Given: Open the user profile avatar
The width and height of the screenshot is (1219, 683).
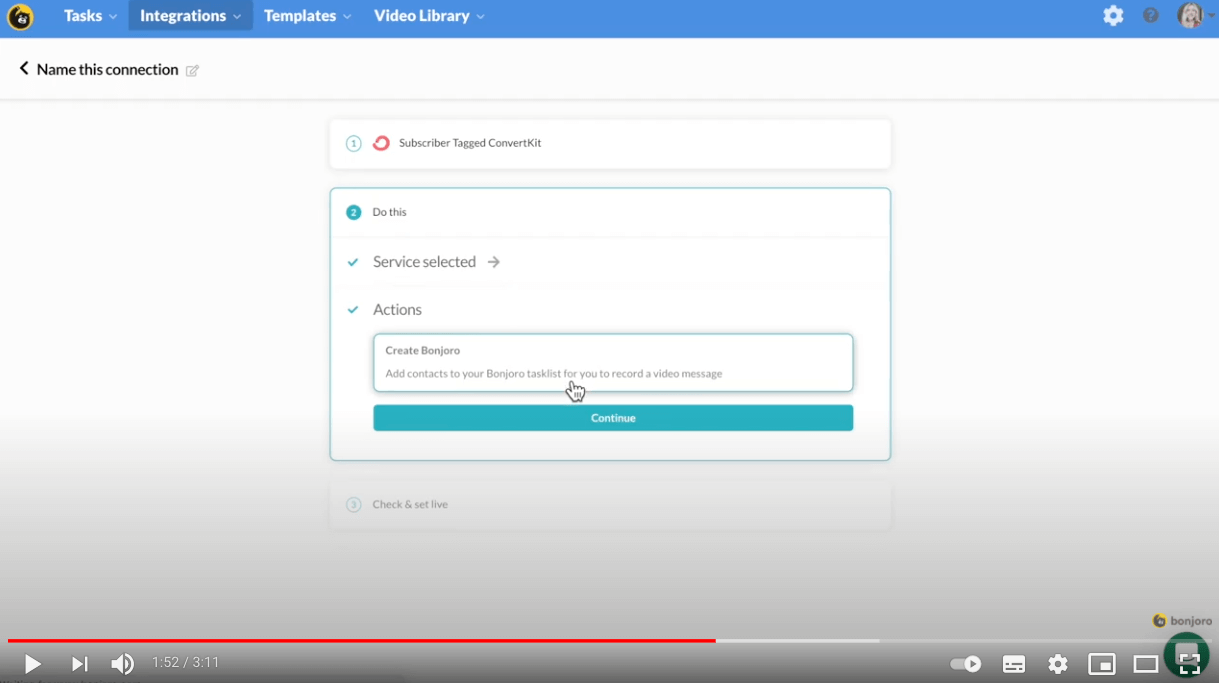Looking at the screenshot, I should pyautogui.click(x=1190, y=16).
